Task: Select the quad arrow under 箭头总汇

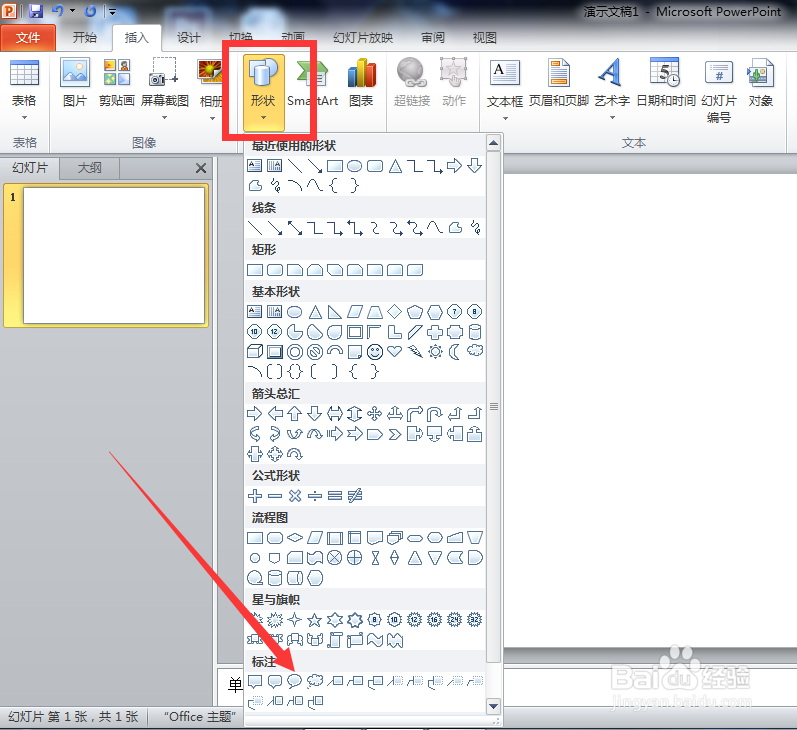Action: coord(375,414)
